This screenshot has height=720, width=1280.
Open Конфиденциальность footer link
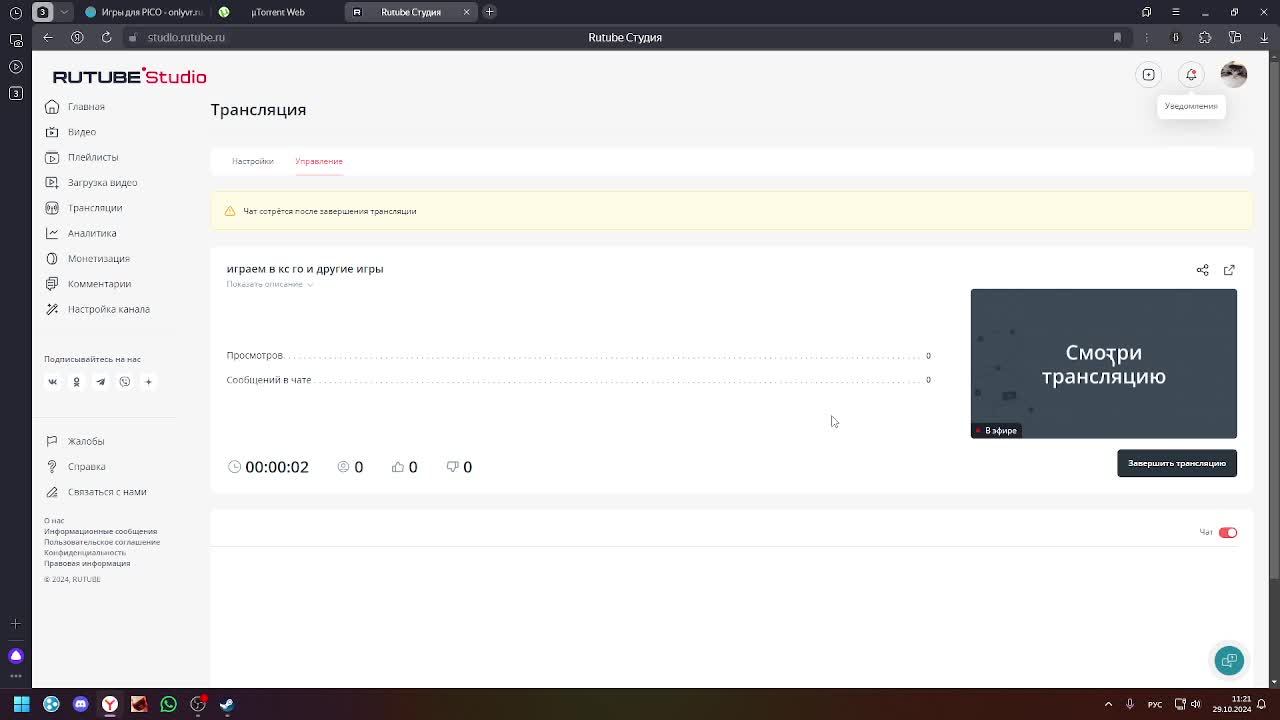click(85, 553)
